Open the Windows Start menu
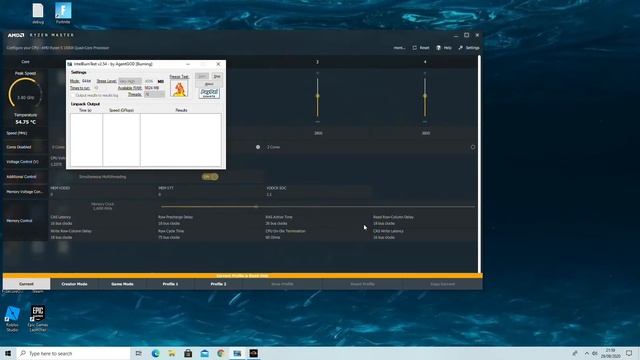The height and width of the screenshot is (360, 640). click(8, 353)
